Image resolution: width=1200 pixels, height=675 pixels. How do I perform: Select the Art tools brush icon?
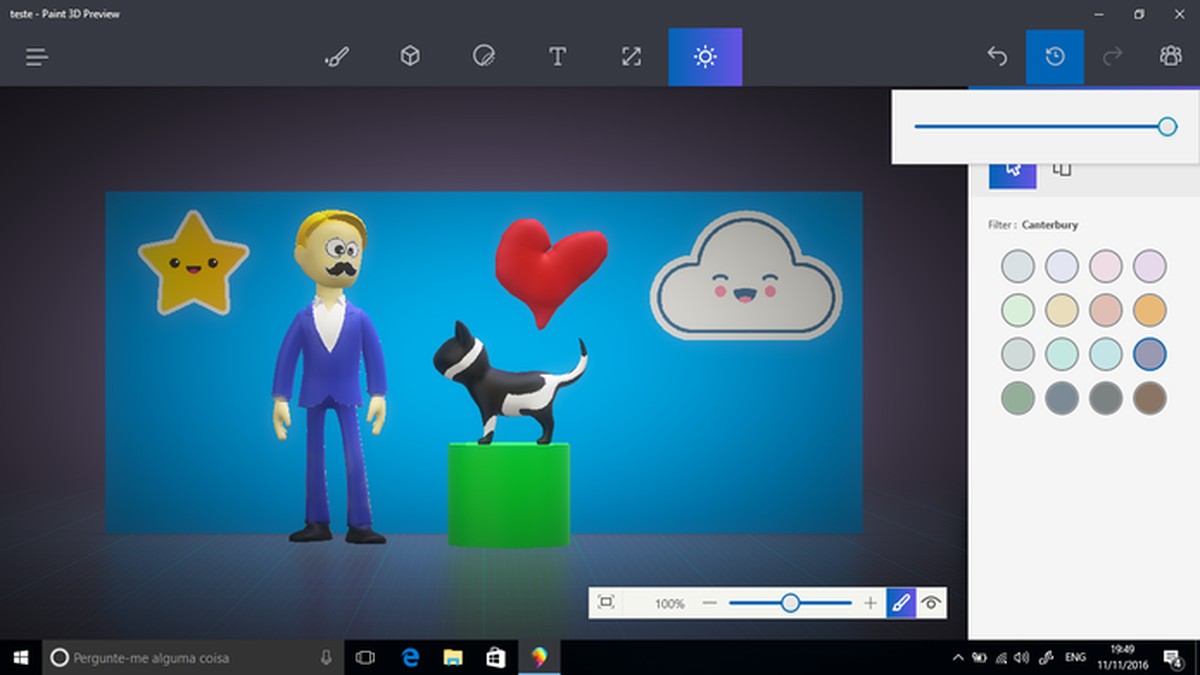point(337,57)
